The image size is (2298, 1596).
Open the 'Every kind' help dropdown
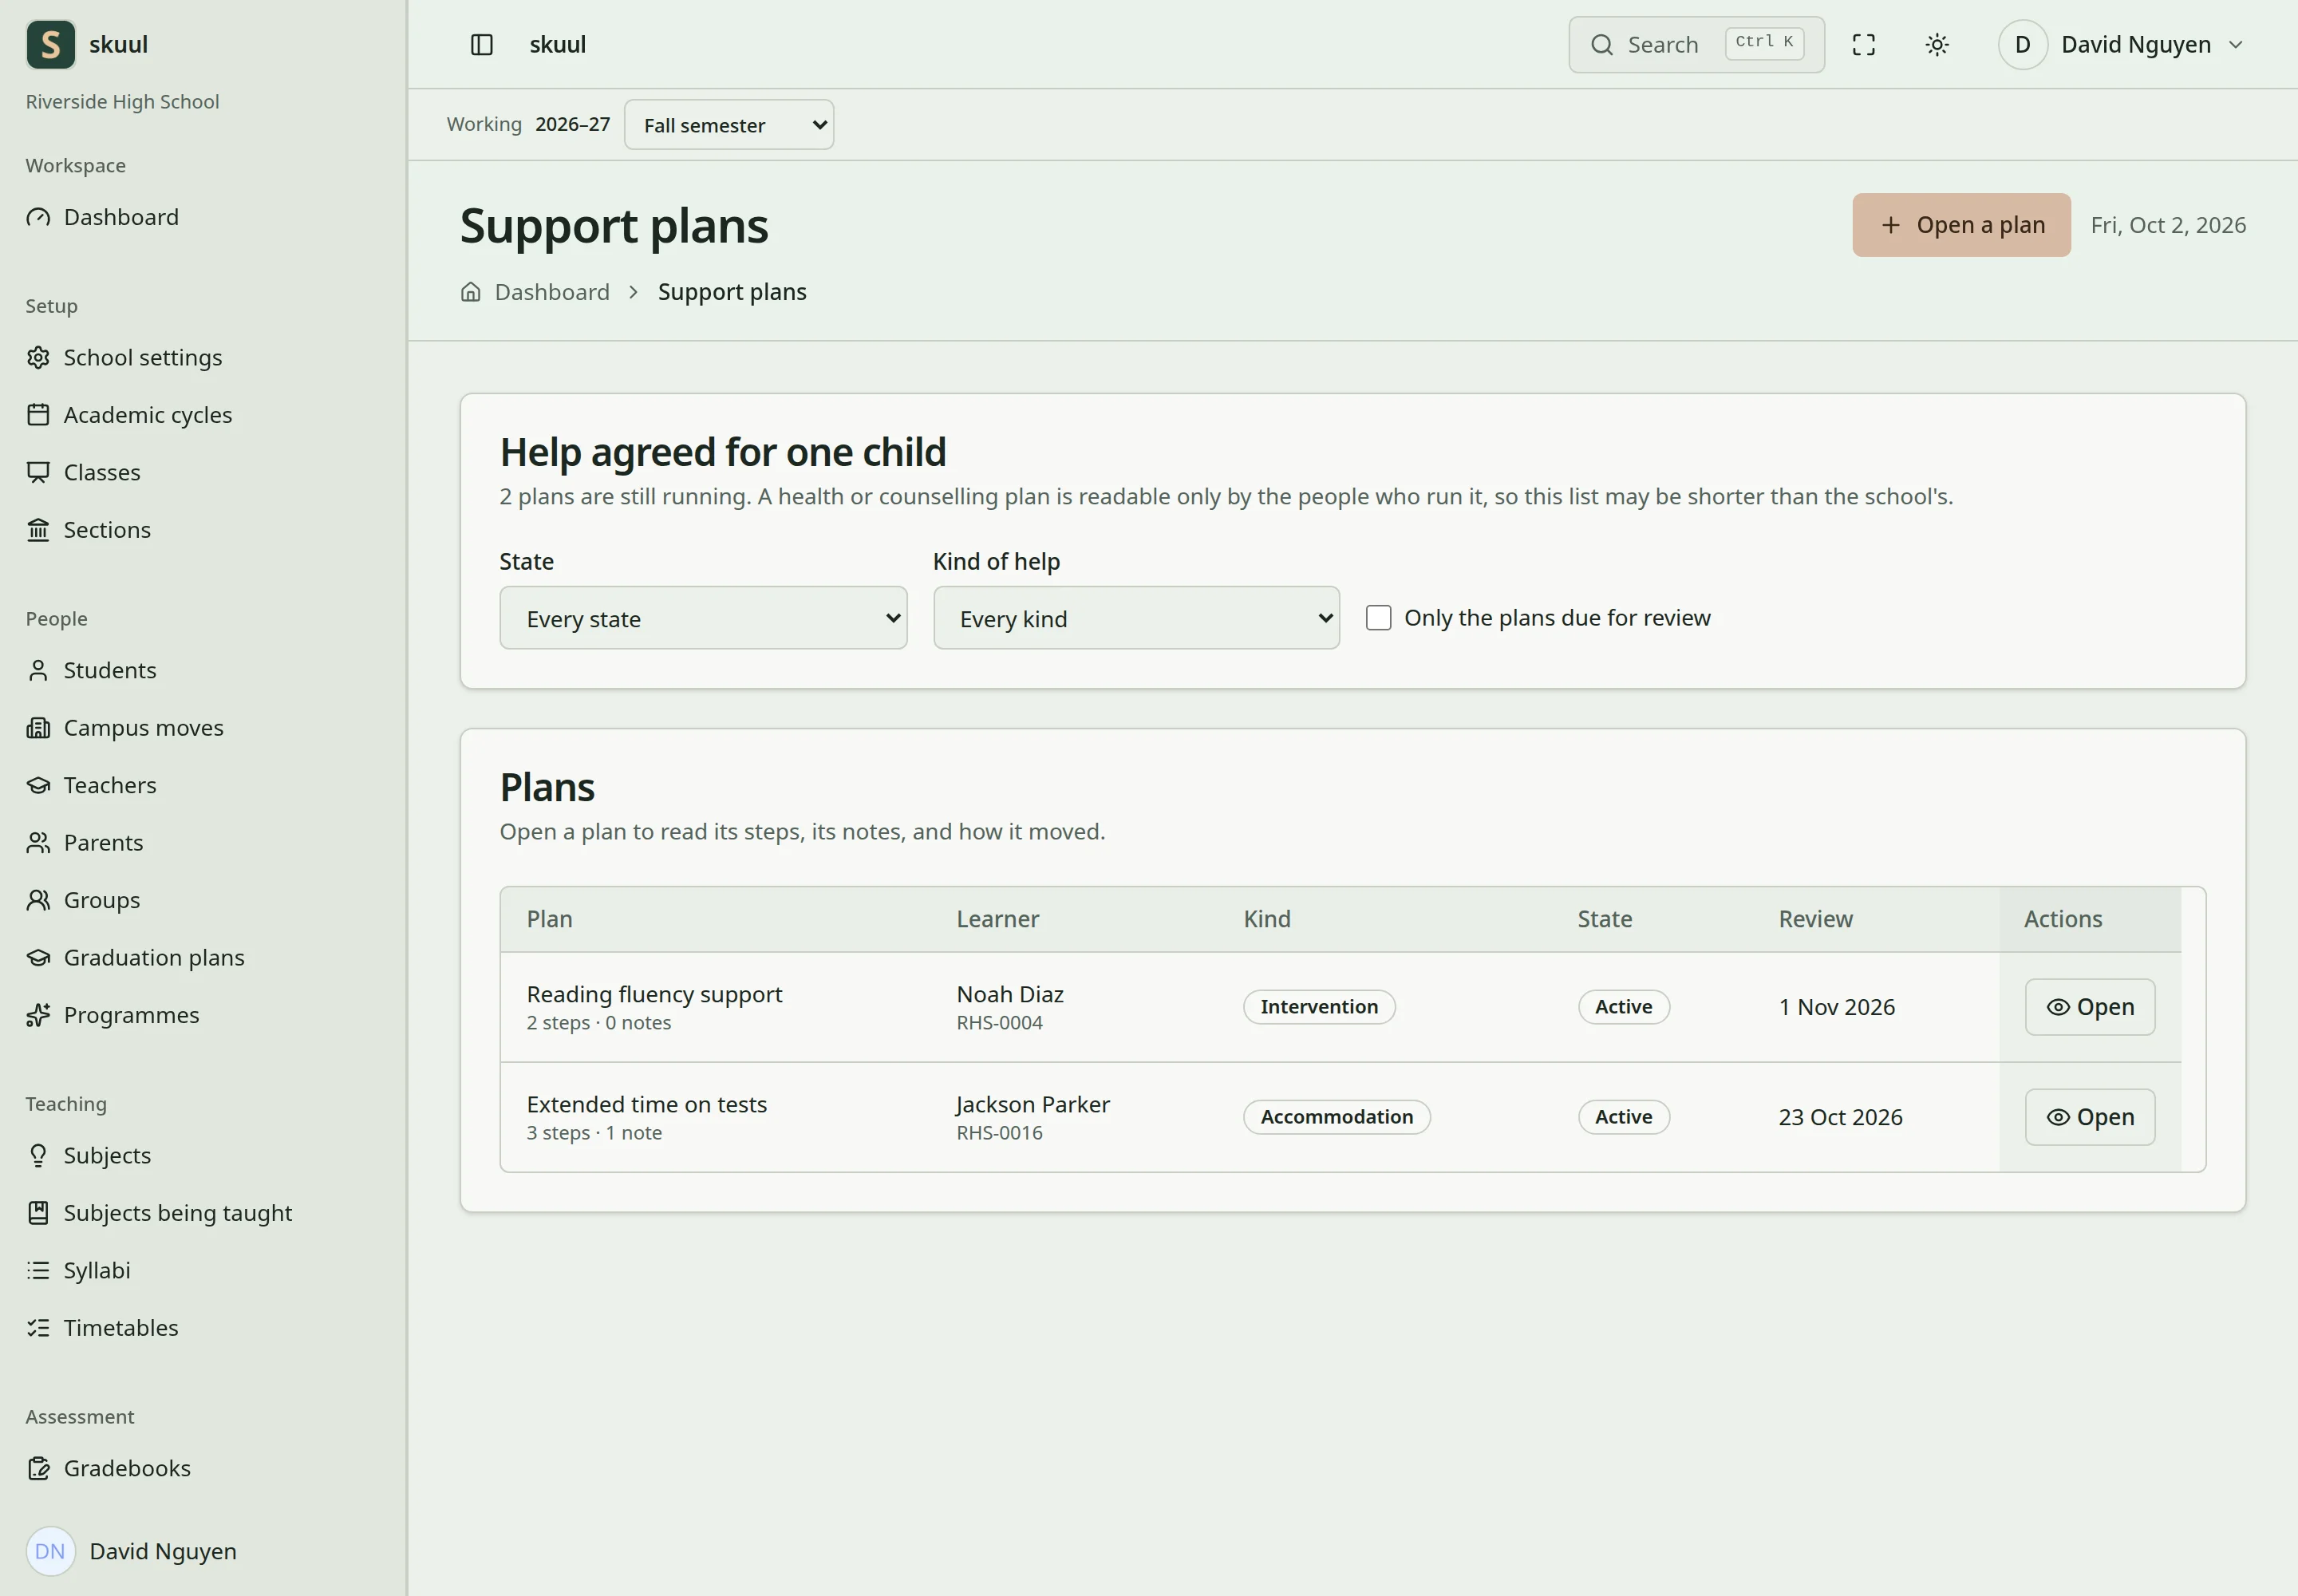click(1137, 618)
